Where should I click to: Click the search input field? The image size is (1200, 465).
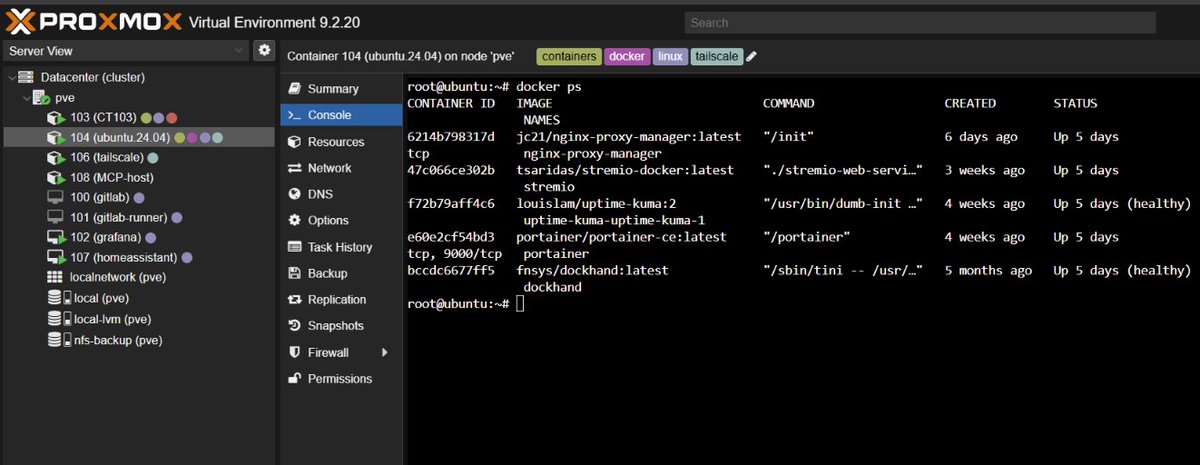click(x=920, y=22)
